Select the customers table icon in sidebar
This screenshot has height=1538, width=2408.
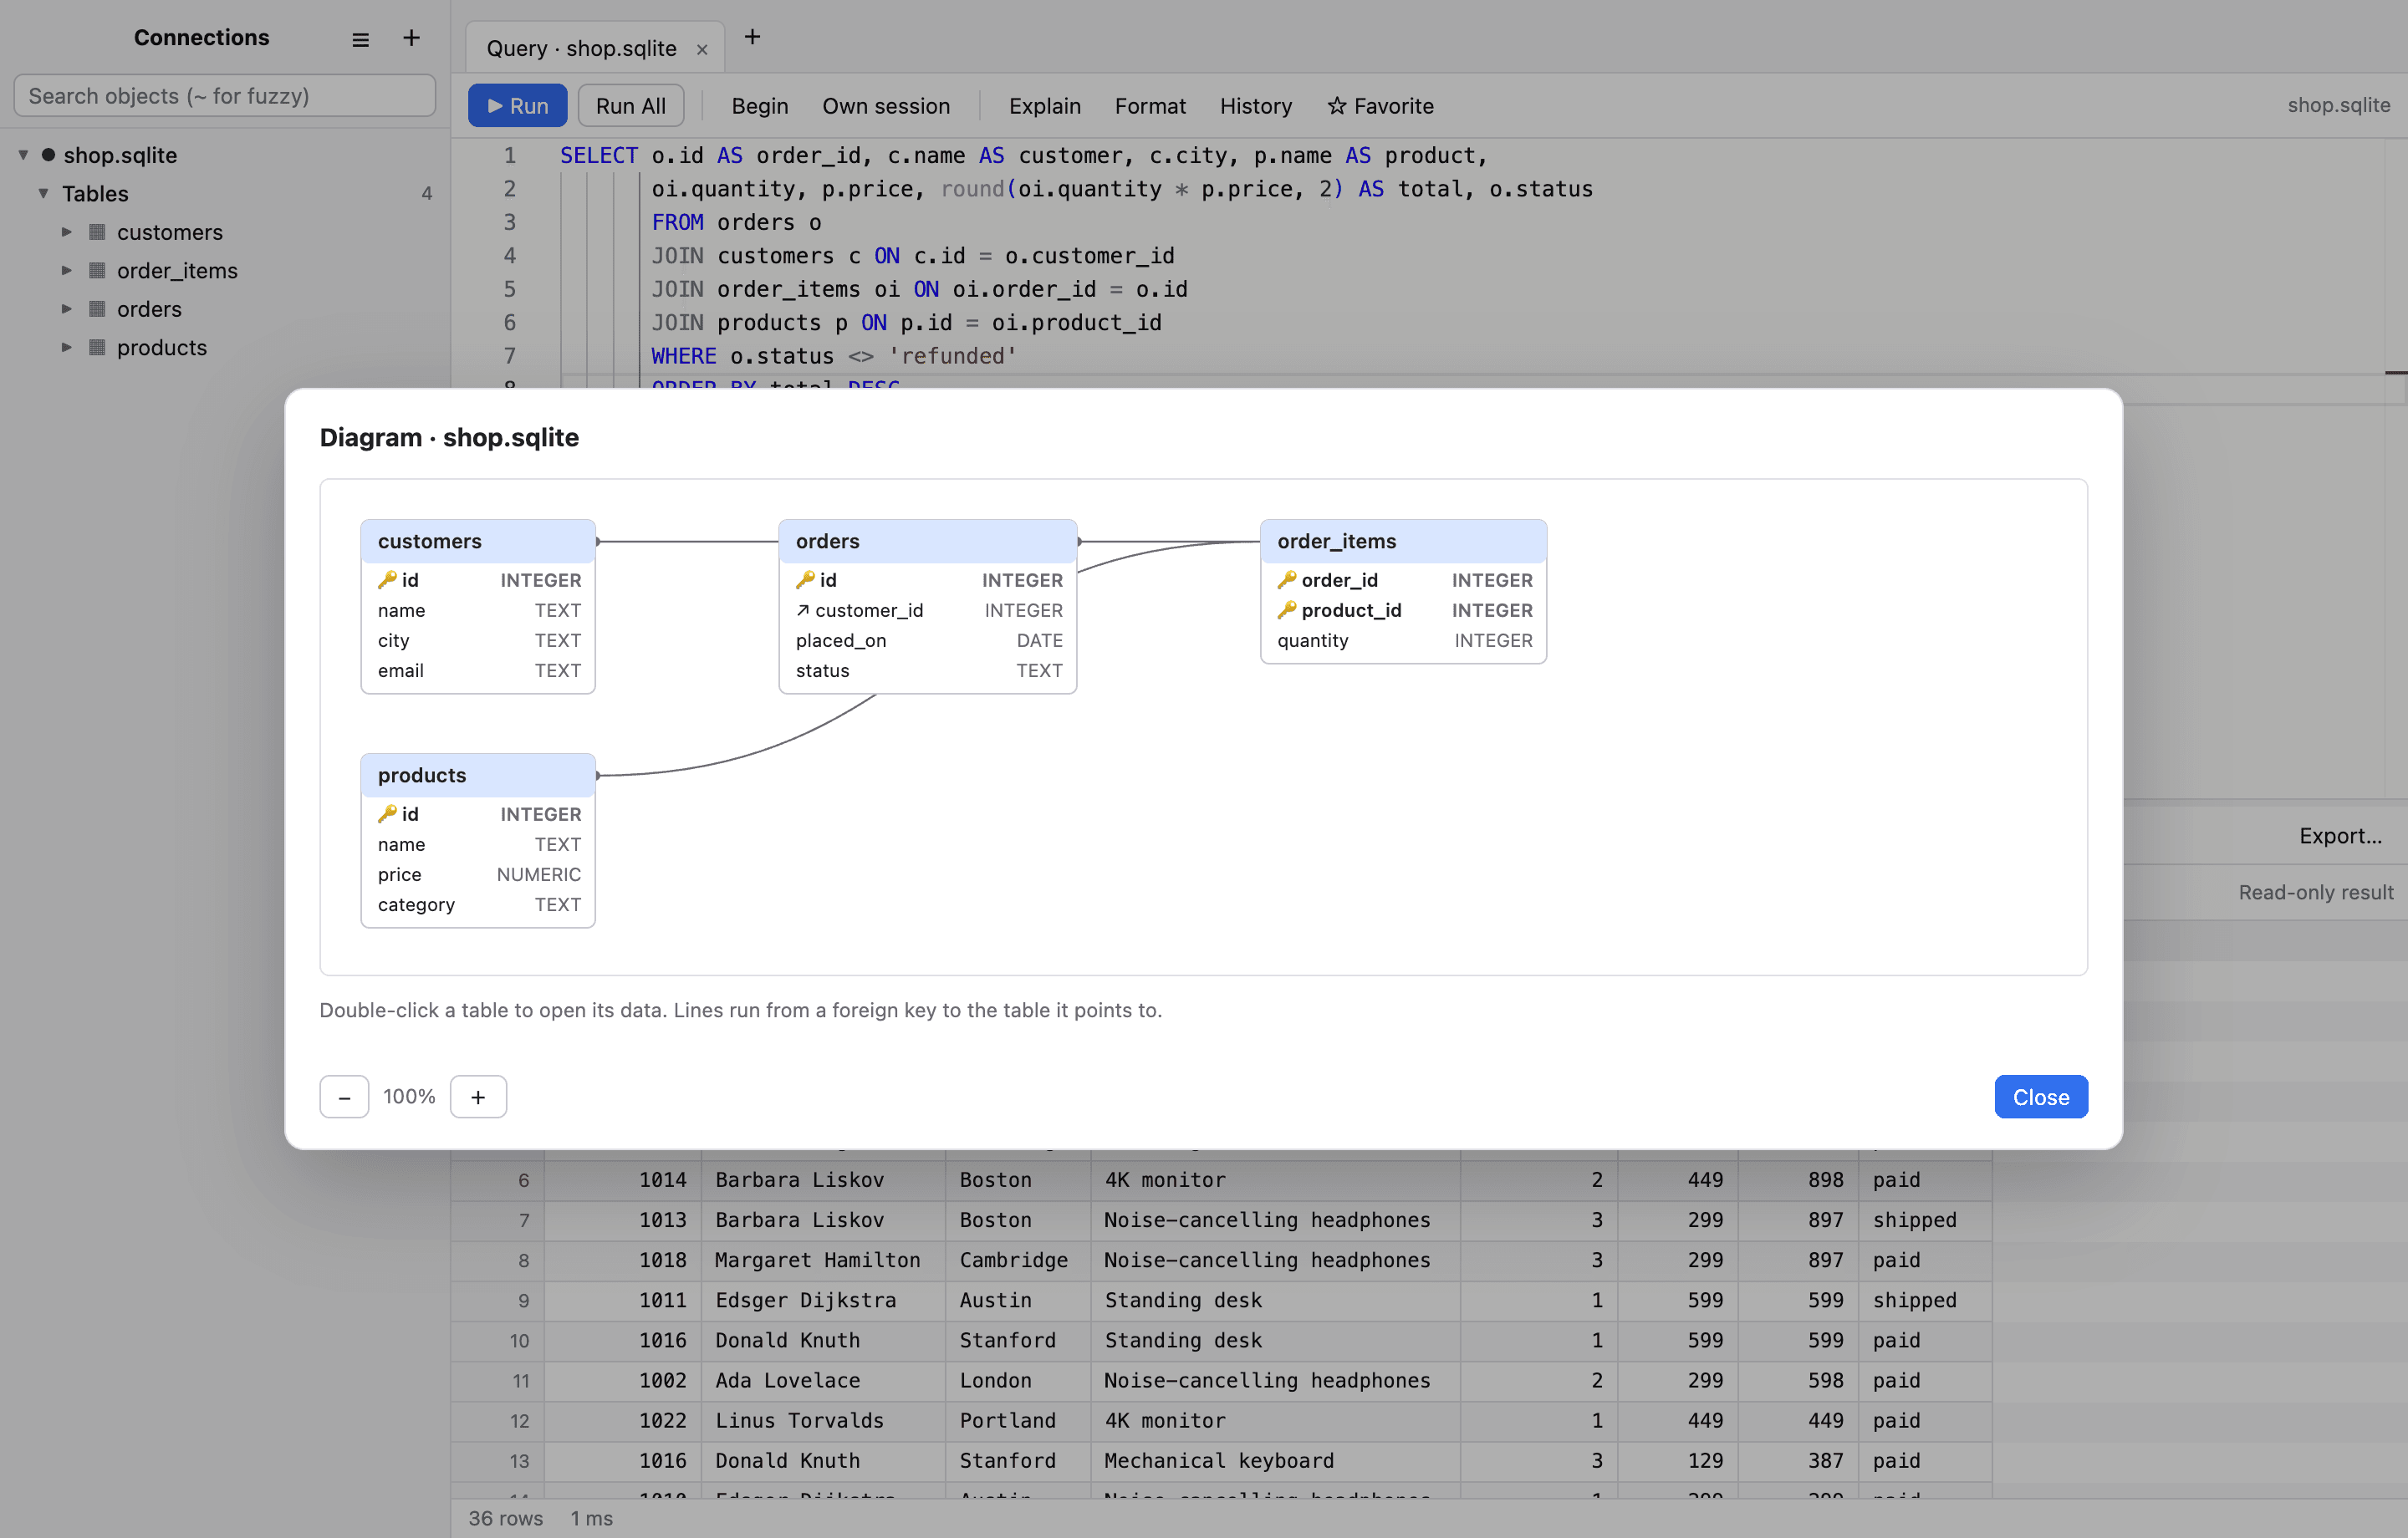click(x=97, y=232)
